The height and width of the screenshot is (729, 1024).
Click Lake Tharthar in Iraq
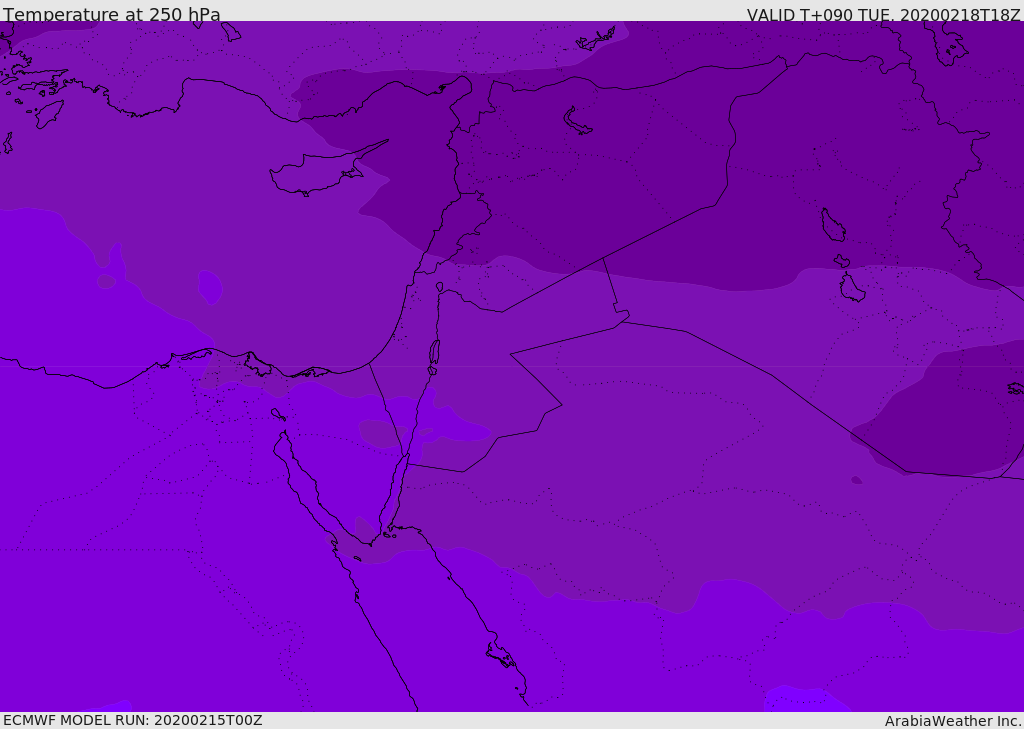(832, 225)
